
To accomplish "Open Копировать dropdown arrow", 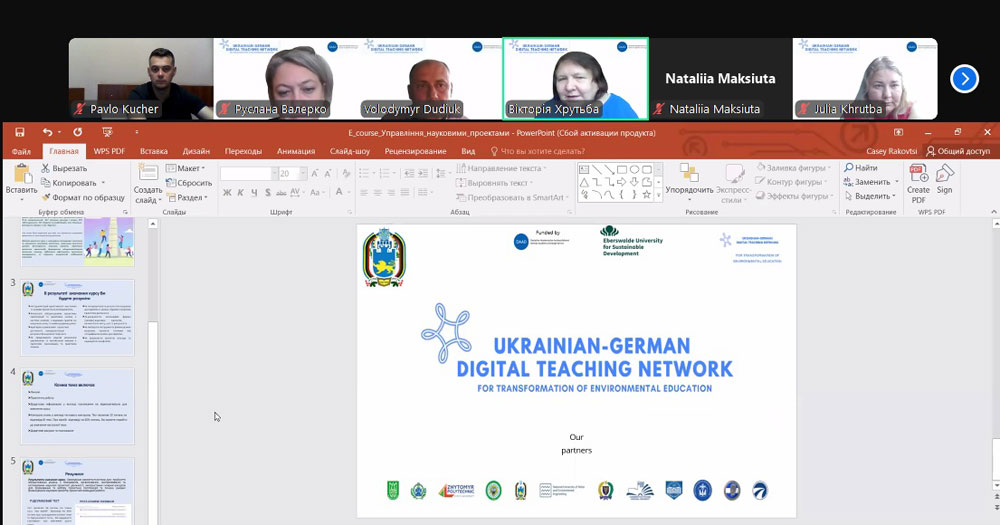I will pyautogui.click(x=103, y=183).
